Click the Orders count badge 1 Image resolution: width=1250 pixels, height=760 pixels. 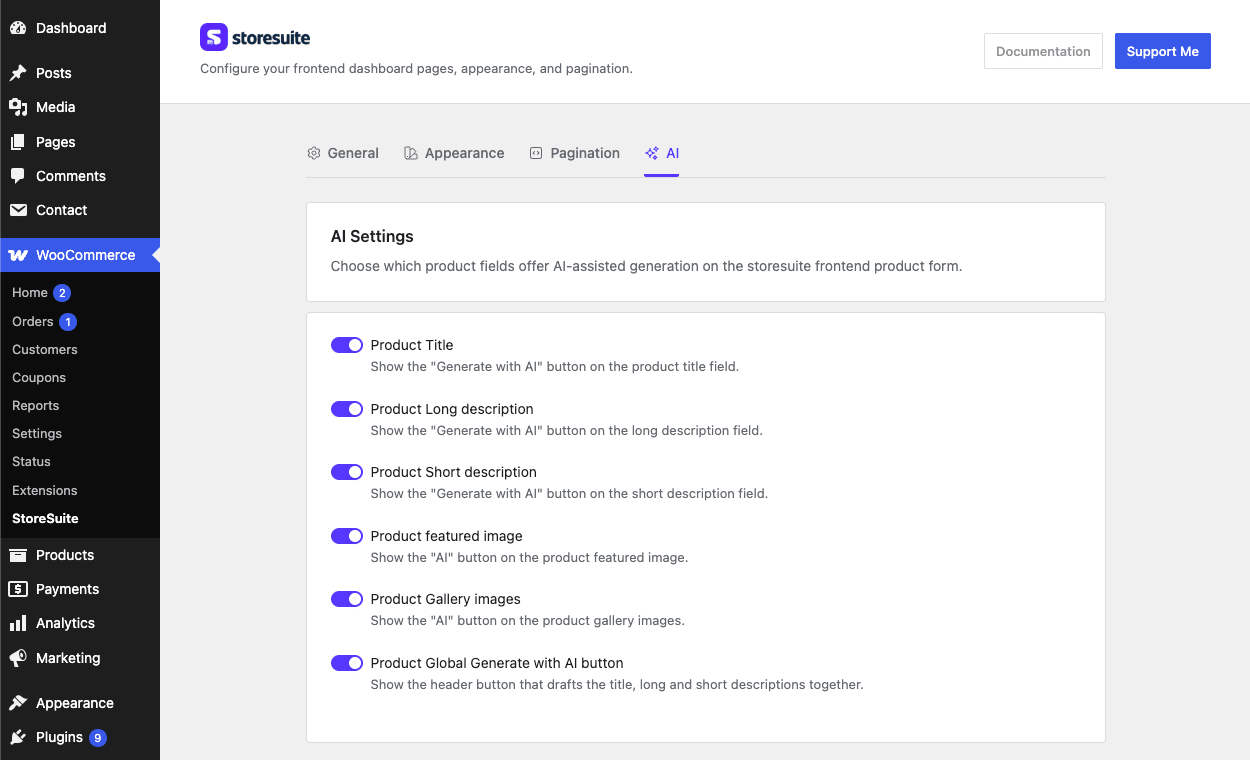pos(68,322)
